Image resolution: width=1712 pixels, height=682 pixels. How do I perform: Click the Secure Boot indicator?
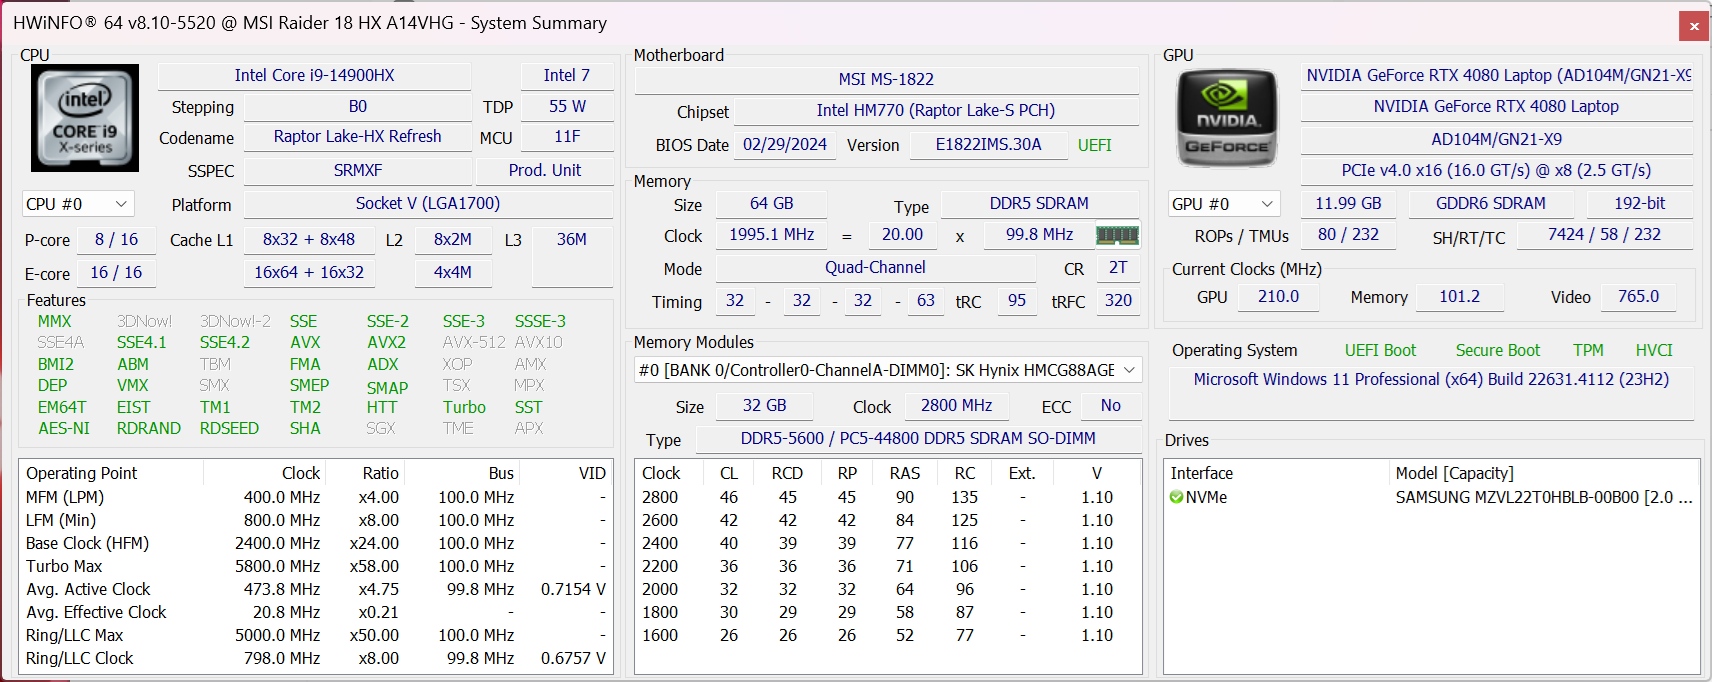(1497, 350)
